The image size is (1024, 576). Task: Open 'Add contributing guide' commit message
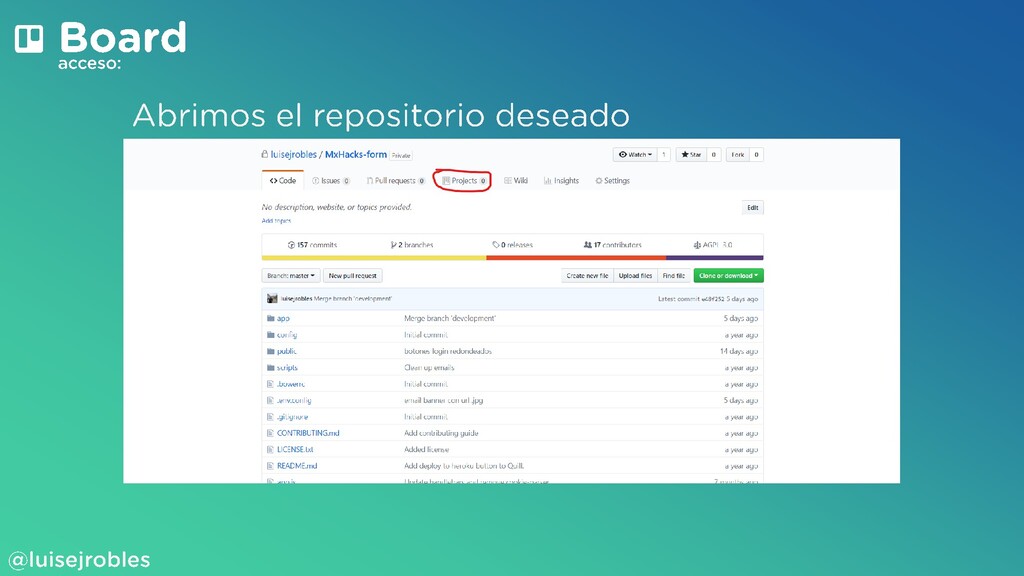(x=441, y=433)
